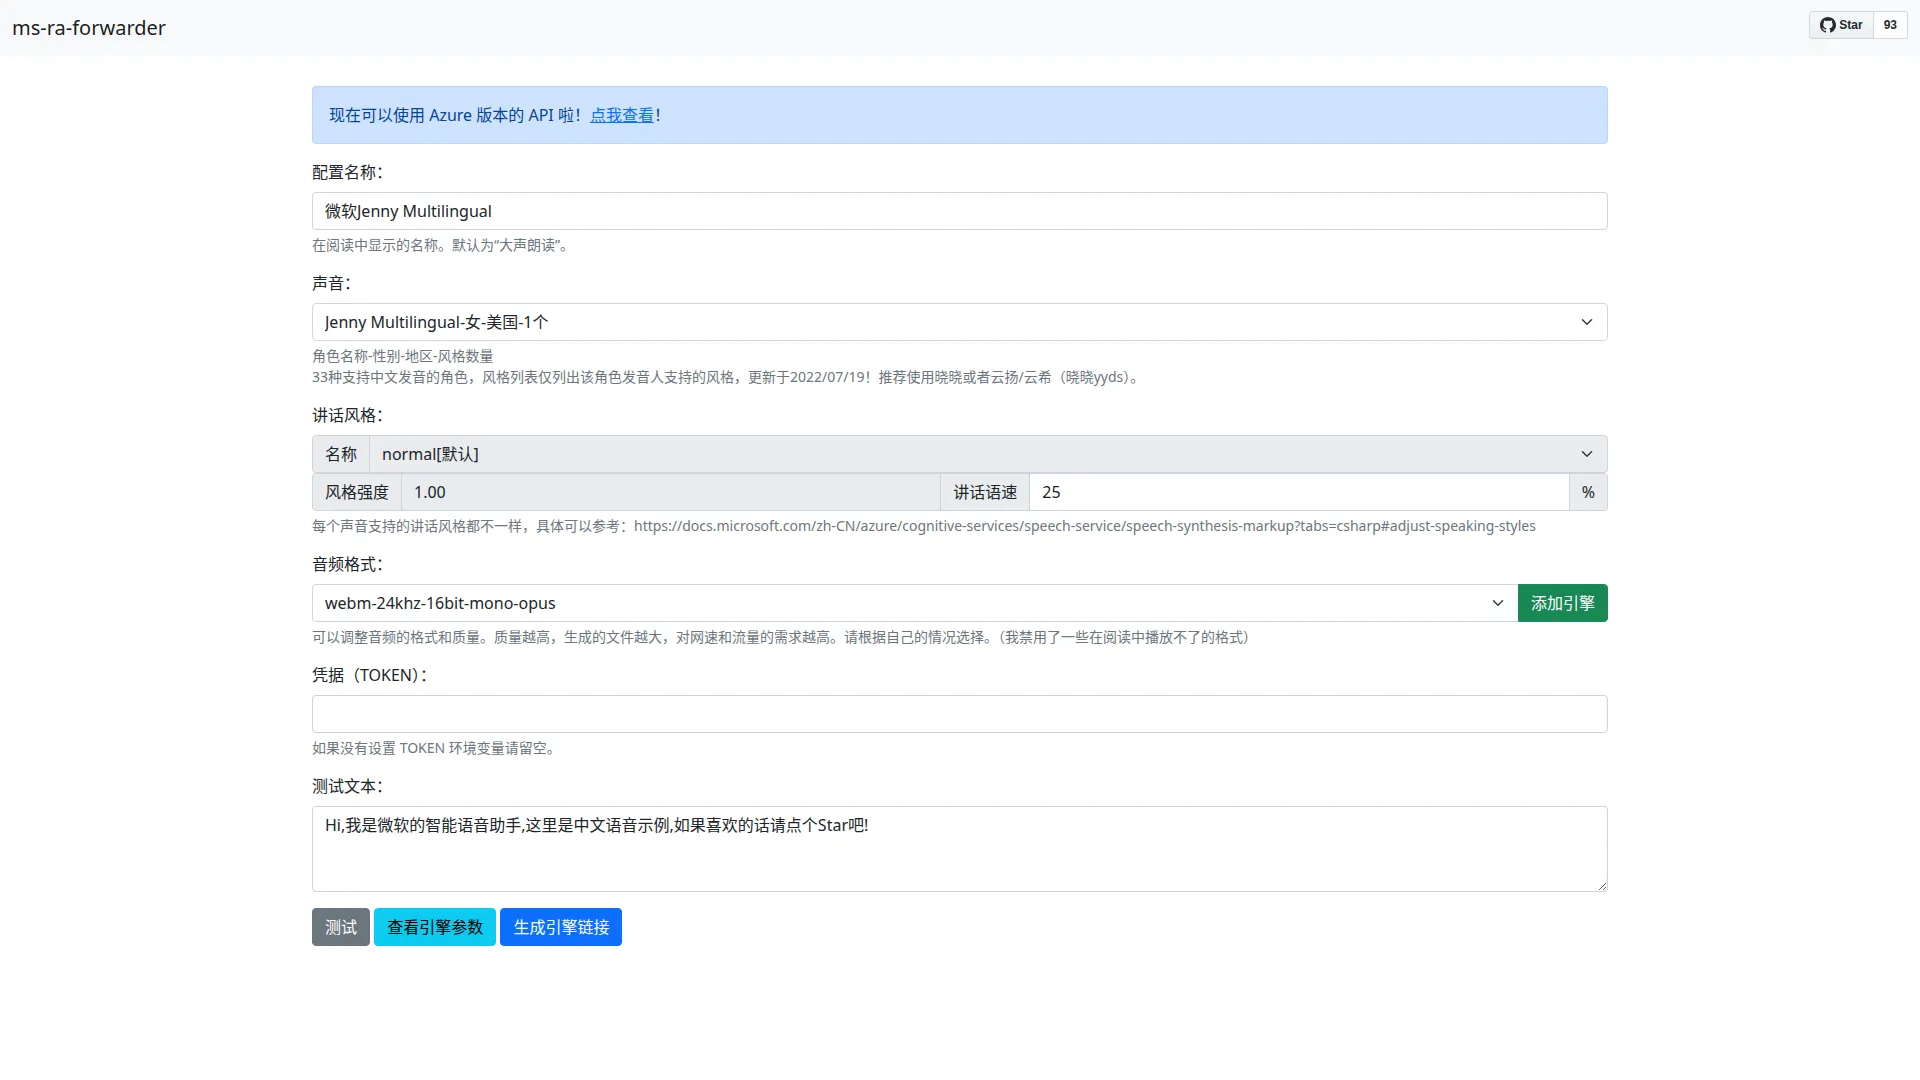Click the 查看引擎参数 button
The height and width of the screenshot is (1080, 1920).
point(435,927)
